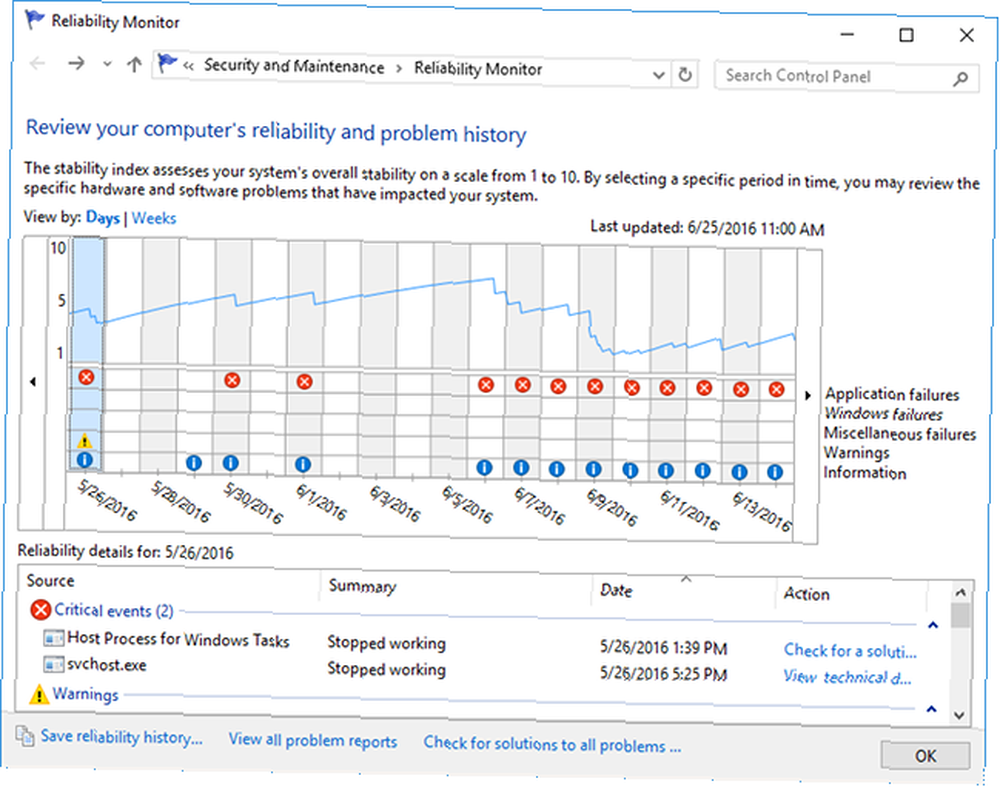Click Save reliability history link

click(122, 737)
